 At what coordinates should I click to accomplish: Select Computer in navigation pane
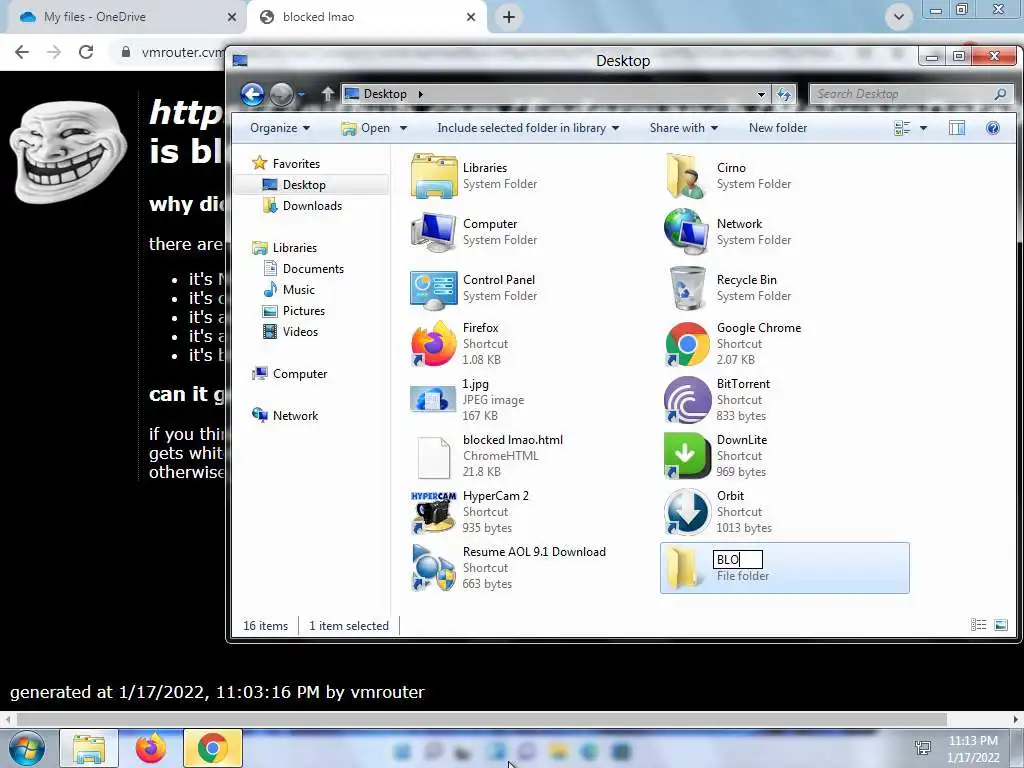coord(290,374)
